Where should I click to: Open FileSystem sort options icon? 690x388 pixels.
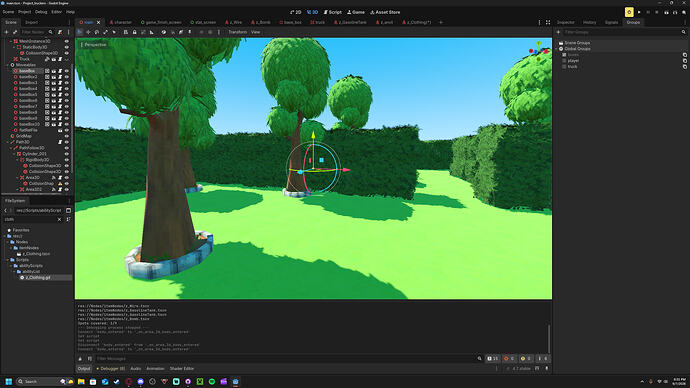pos(68,219)
